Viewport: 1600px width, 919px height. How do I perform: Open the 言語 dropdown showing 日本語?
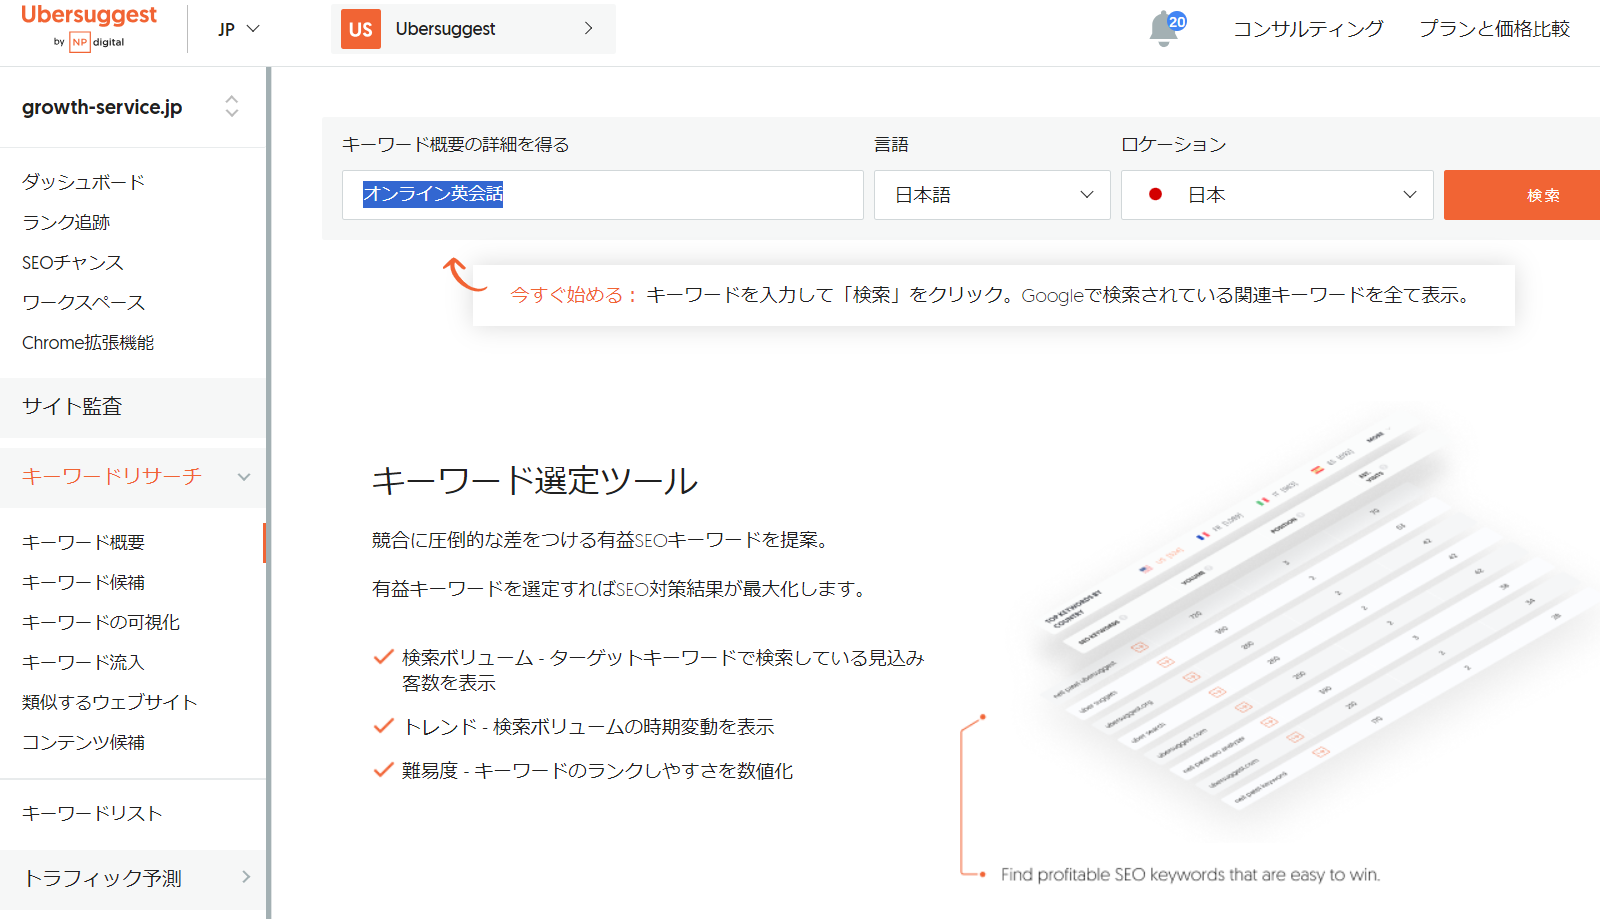click(992, 195)
